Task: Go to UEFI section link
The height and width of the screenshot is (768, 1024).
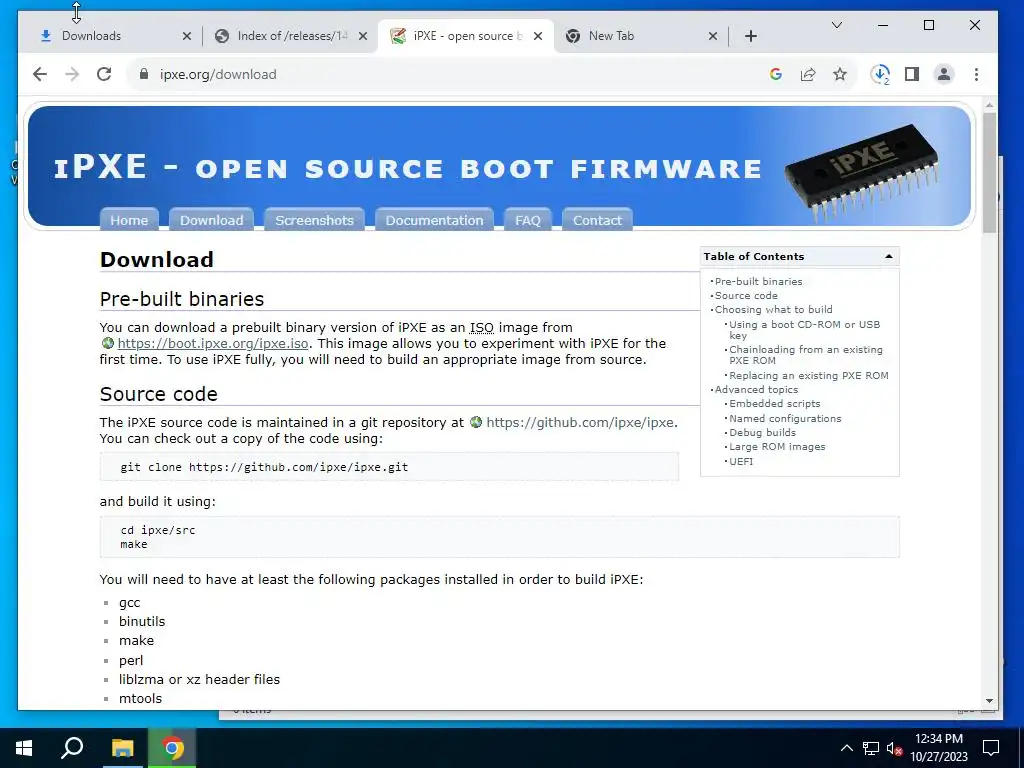Action: point(741,461)
